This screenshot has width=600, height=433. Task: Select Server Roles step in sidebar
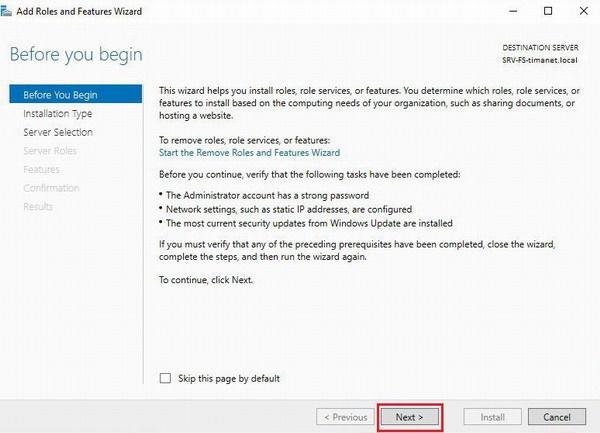point(50,151)
